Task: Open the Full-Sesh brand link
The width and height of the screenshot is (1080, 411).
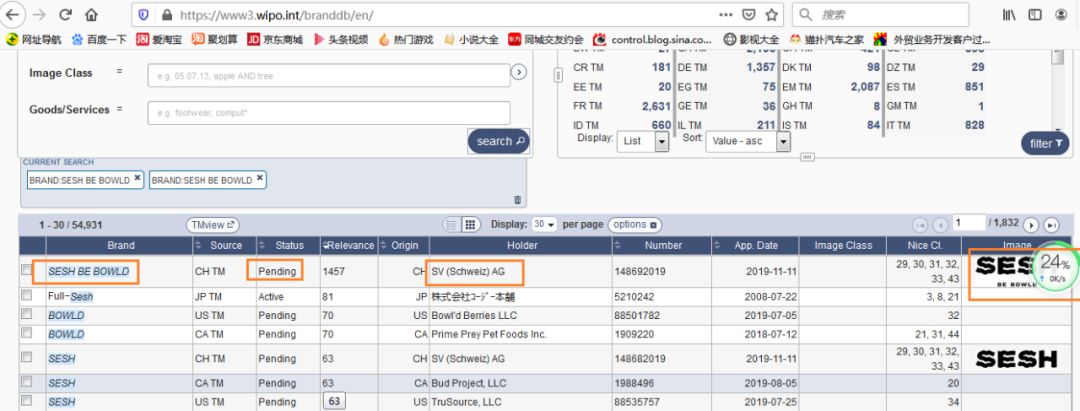Action: (70, 296)
